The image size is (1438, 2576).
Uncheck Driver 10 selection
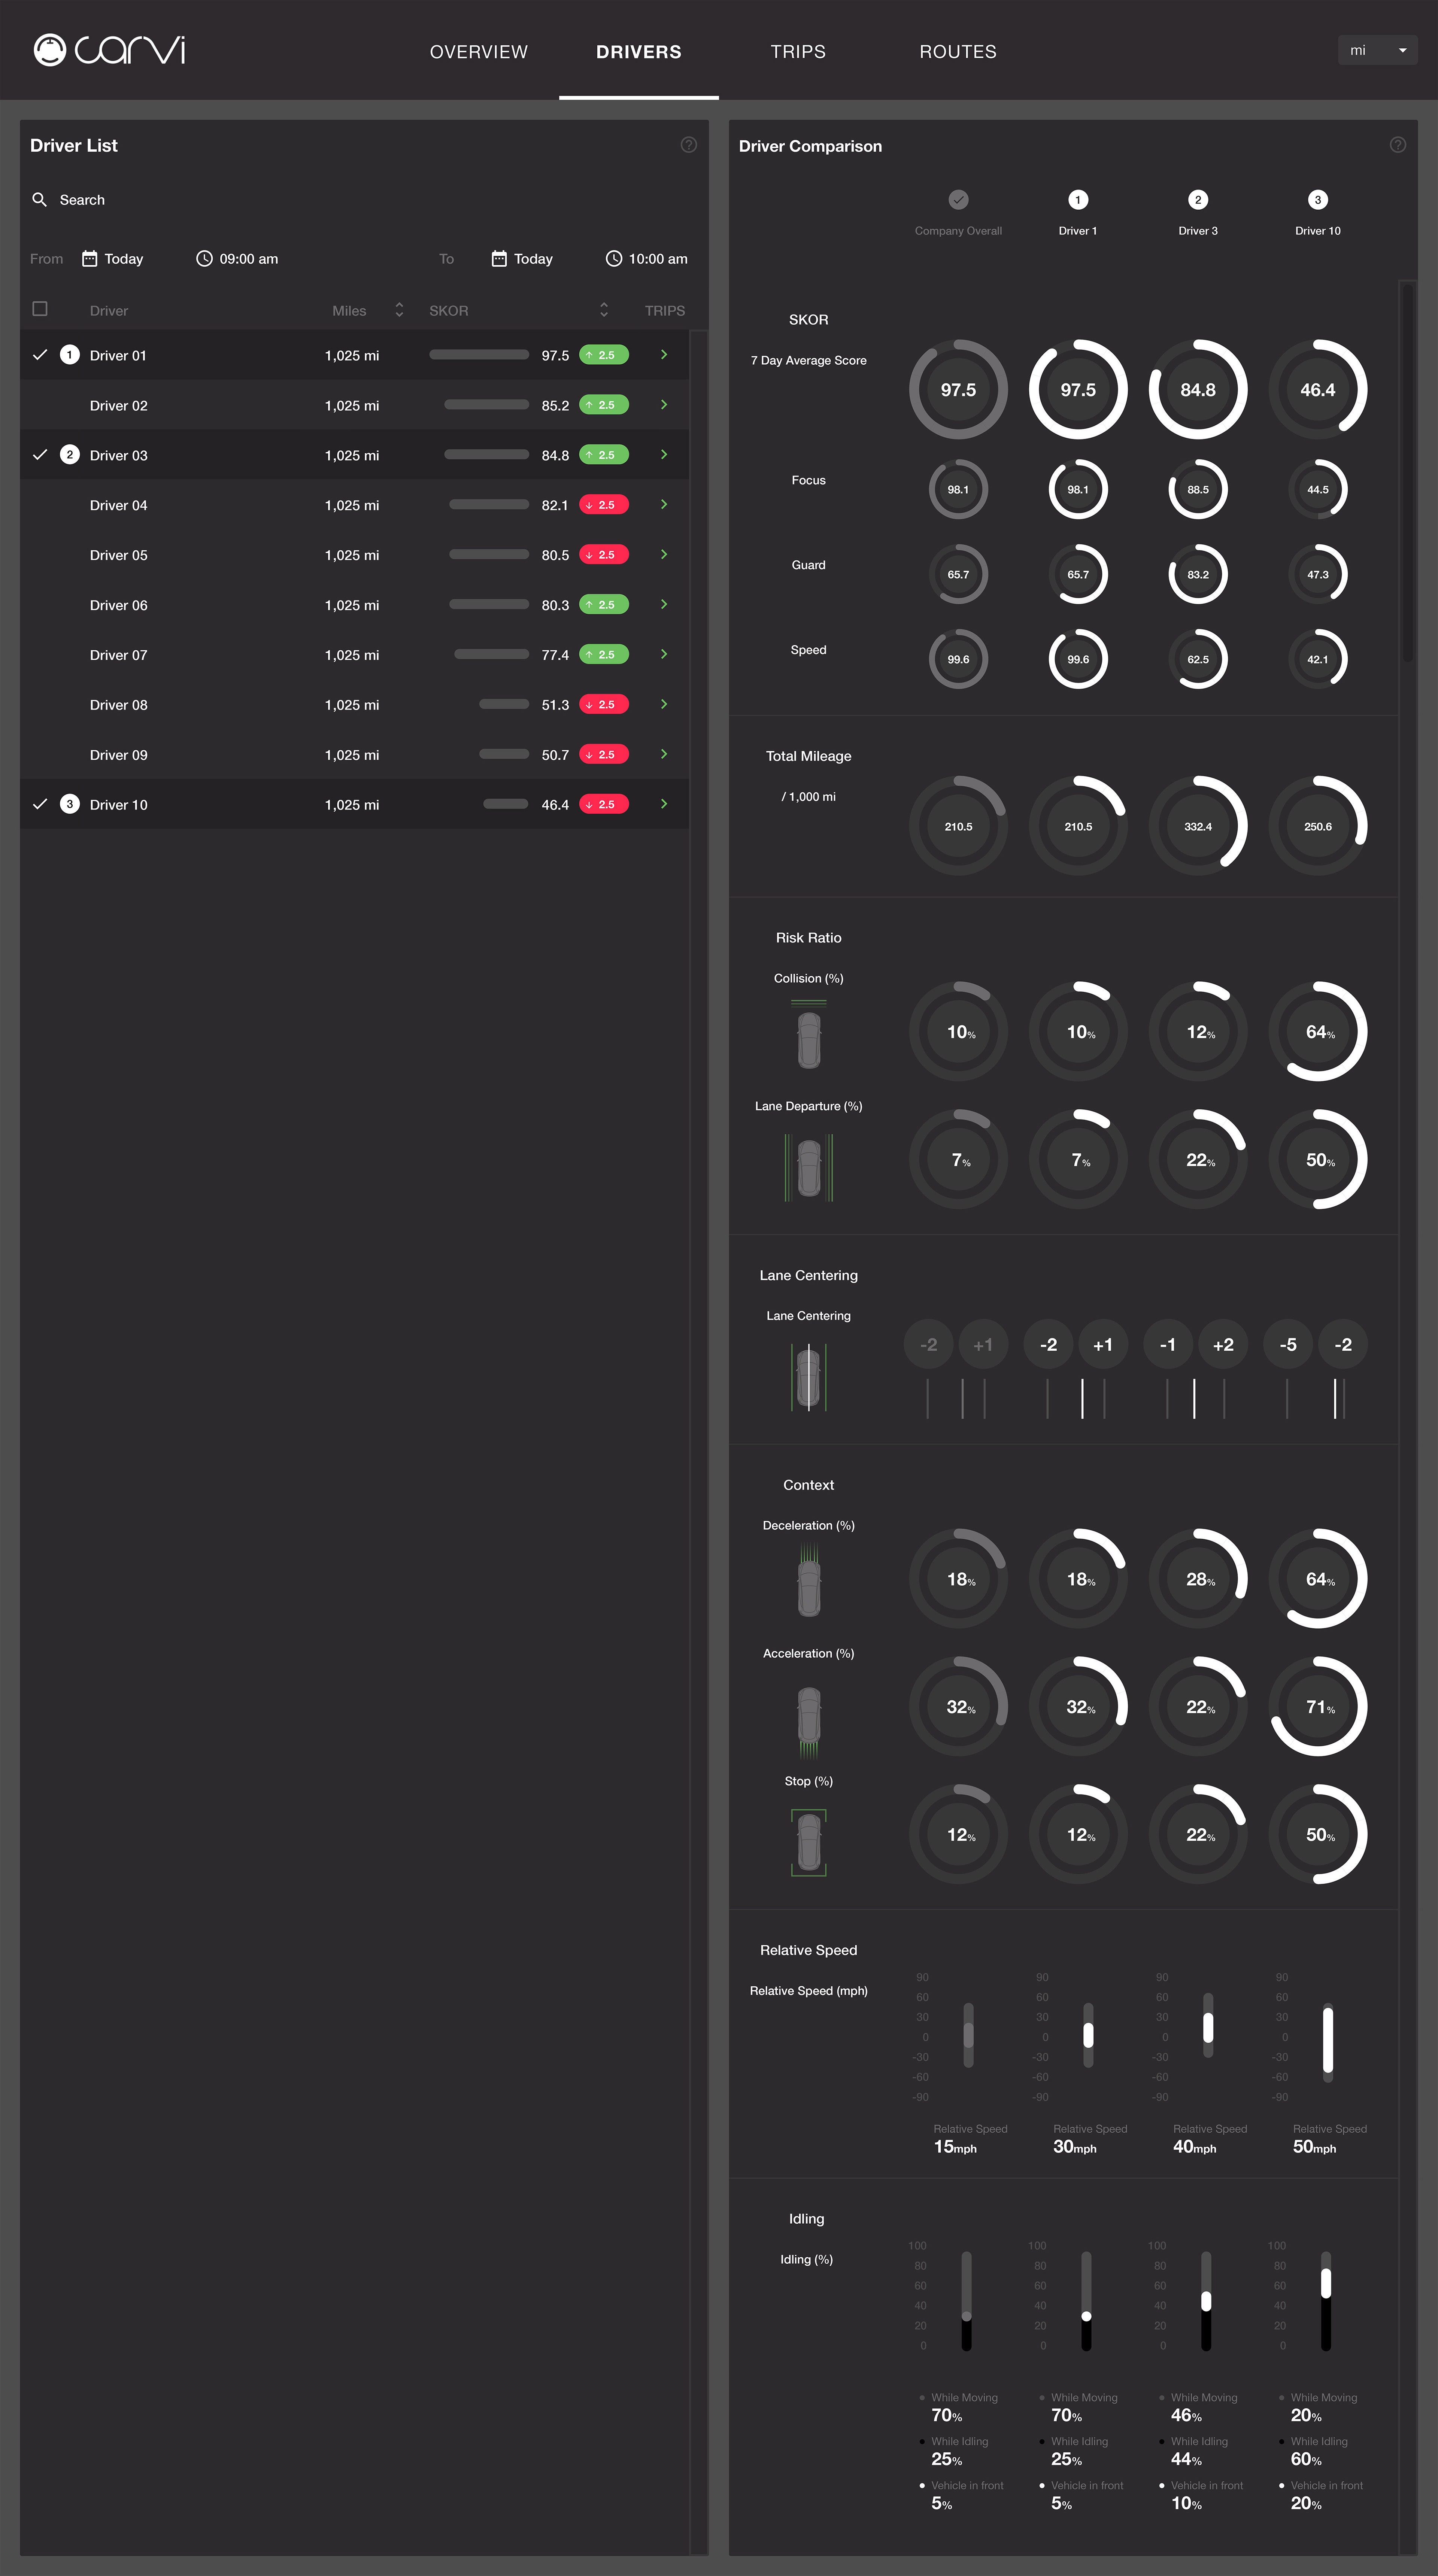40,804
